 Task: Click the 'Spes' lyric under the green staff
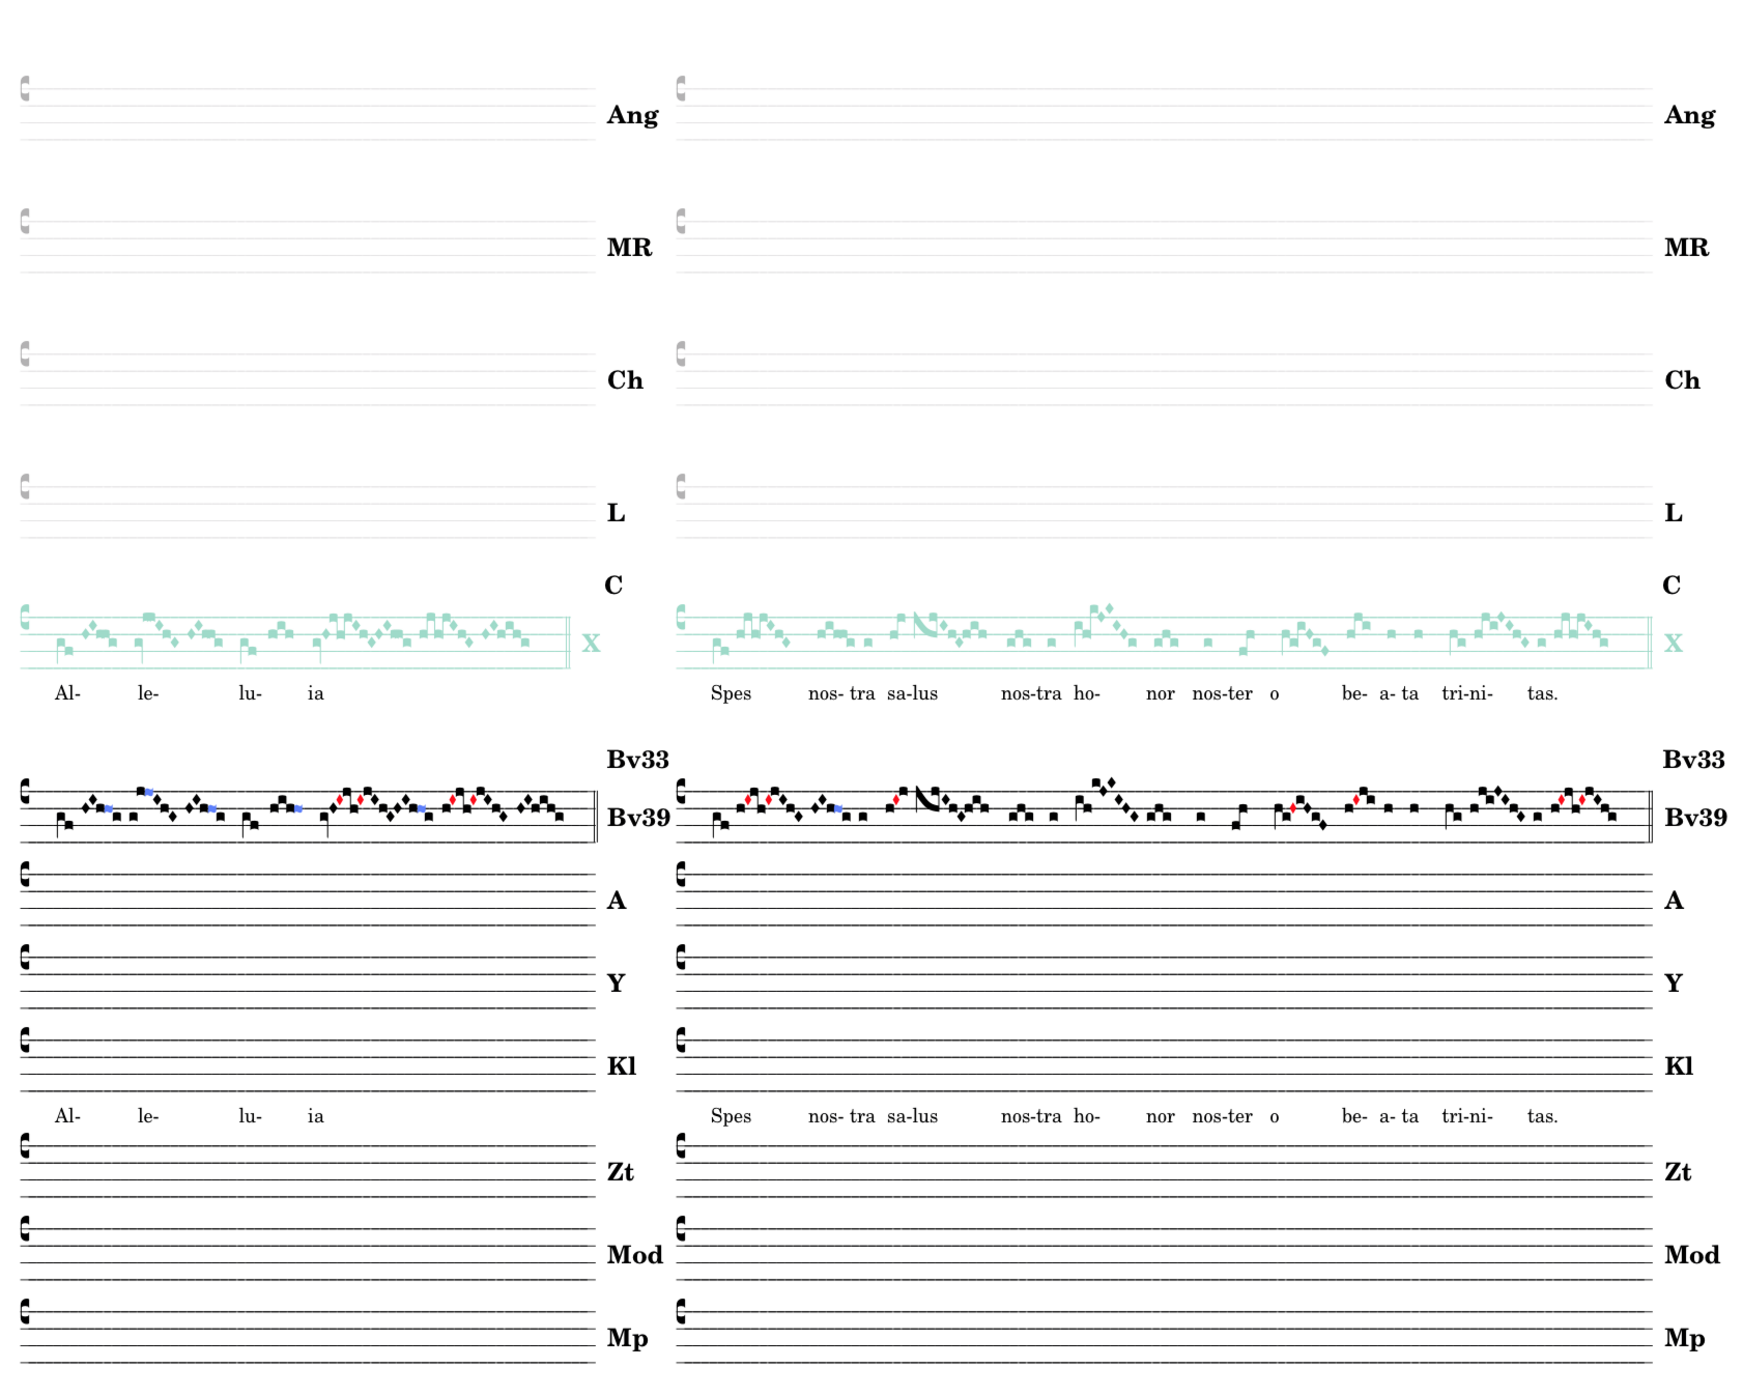[x=730, y=694]
